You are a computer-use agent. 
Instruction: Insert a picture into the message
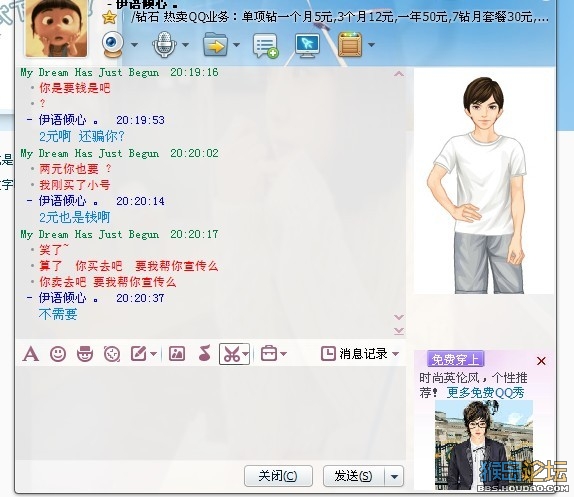(177, 354)
